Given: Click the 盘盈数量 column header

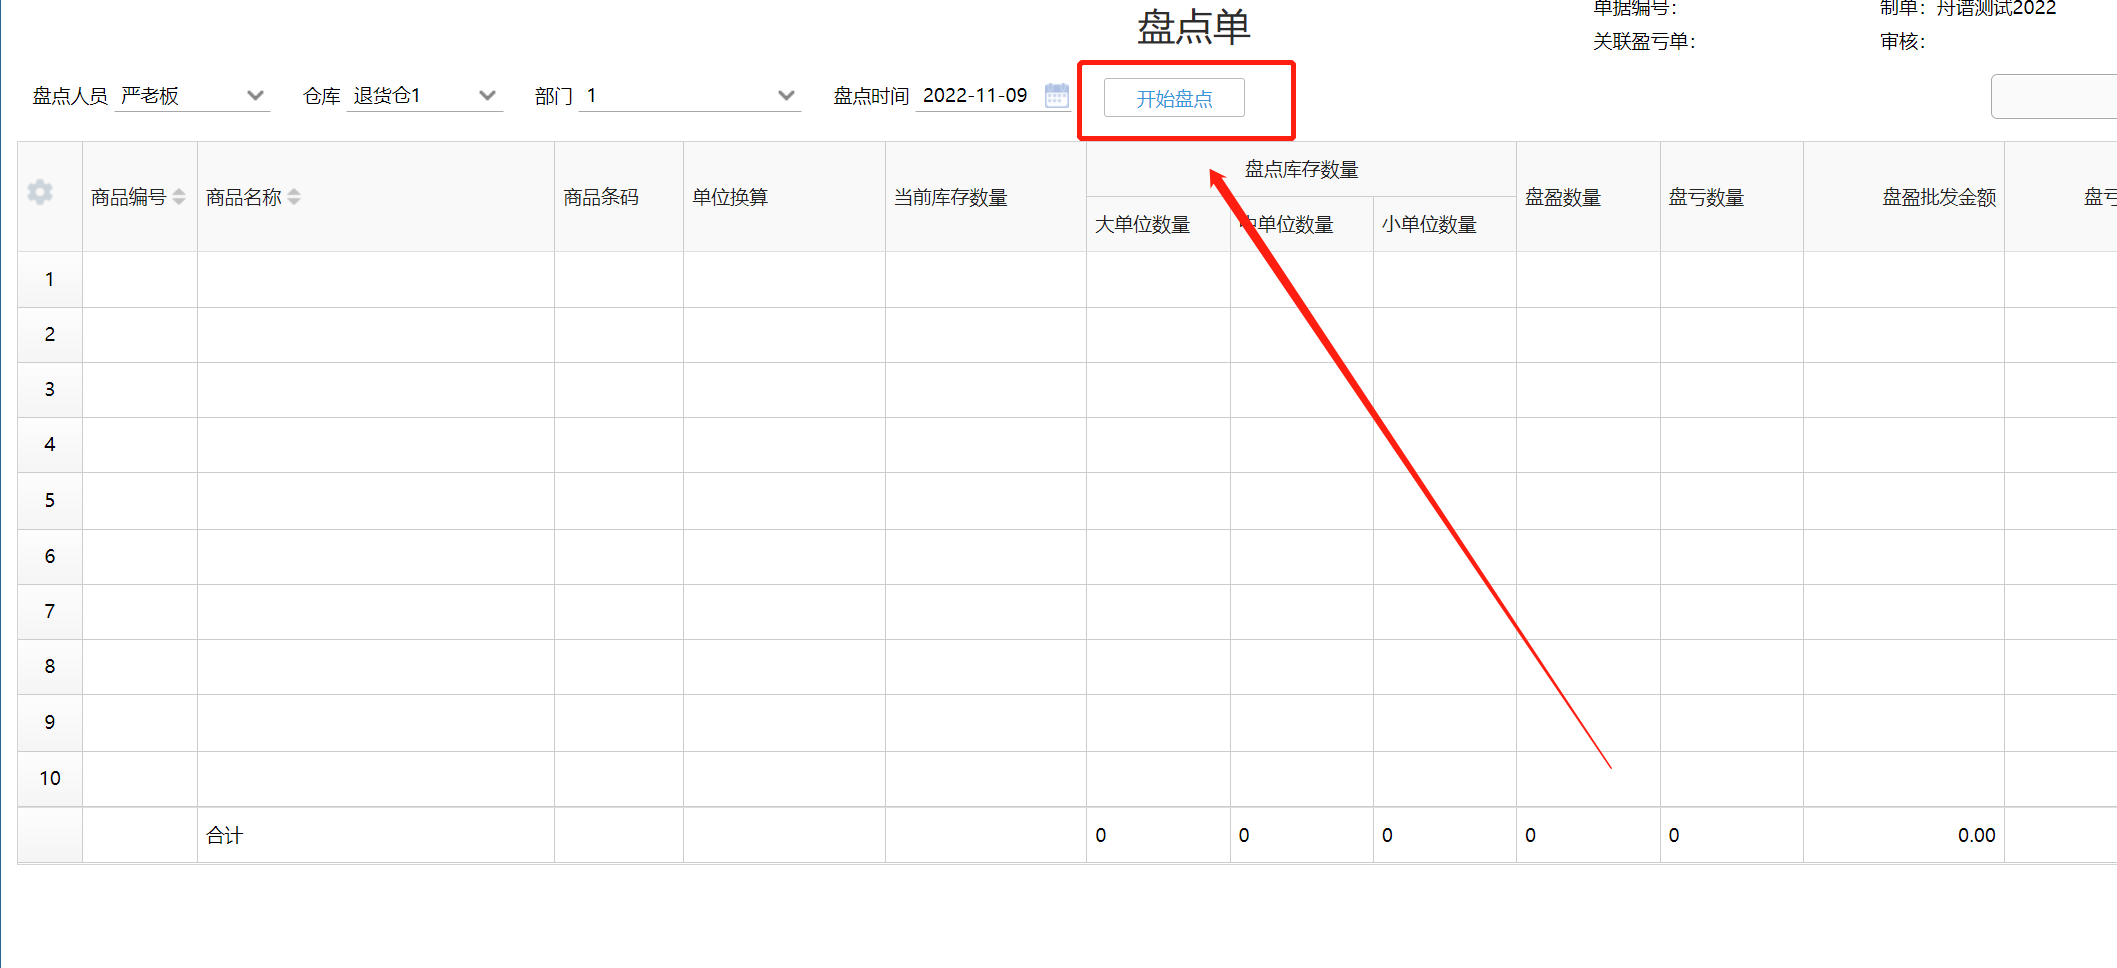Looking at the screenshot, I should [1562, 198].
